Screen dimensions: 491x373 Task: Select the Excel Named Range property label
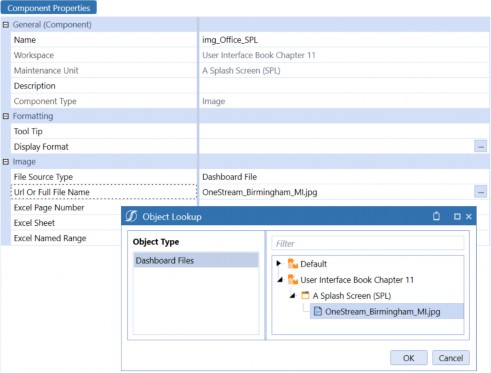point(50,238)
